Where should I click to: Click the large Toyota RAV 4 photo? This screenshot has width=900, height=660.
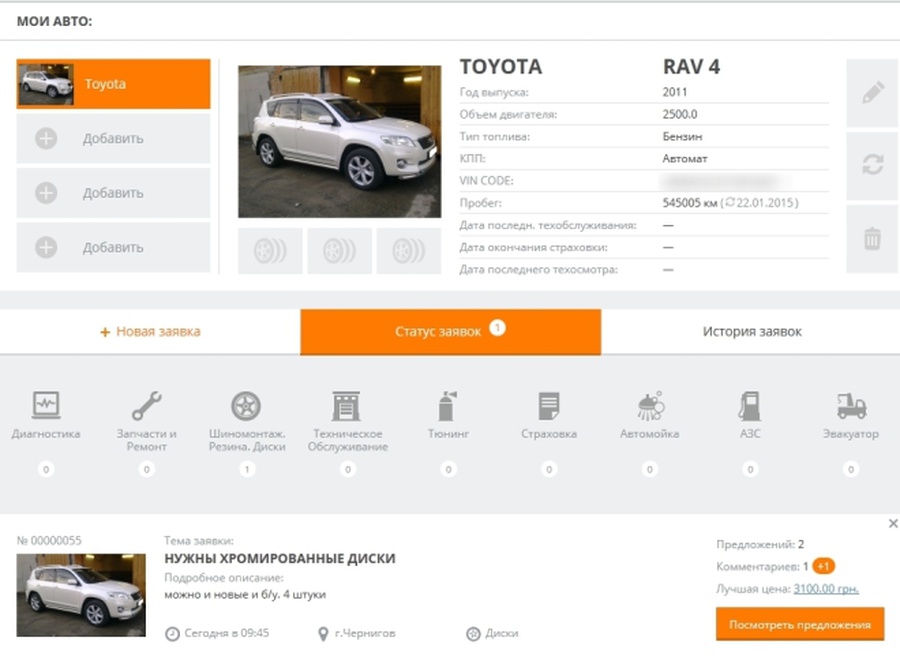(339, 142)
